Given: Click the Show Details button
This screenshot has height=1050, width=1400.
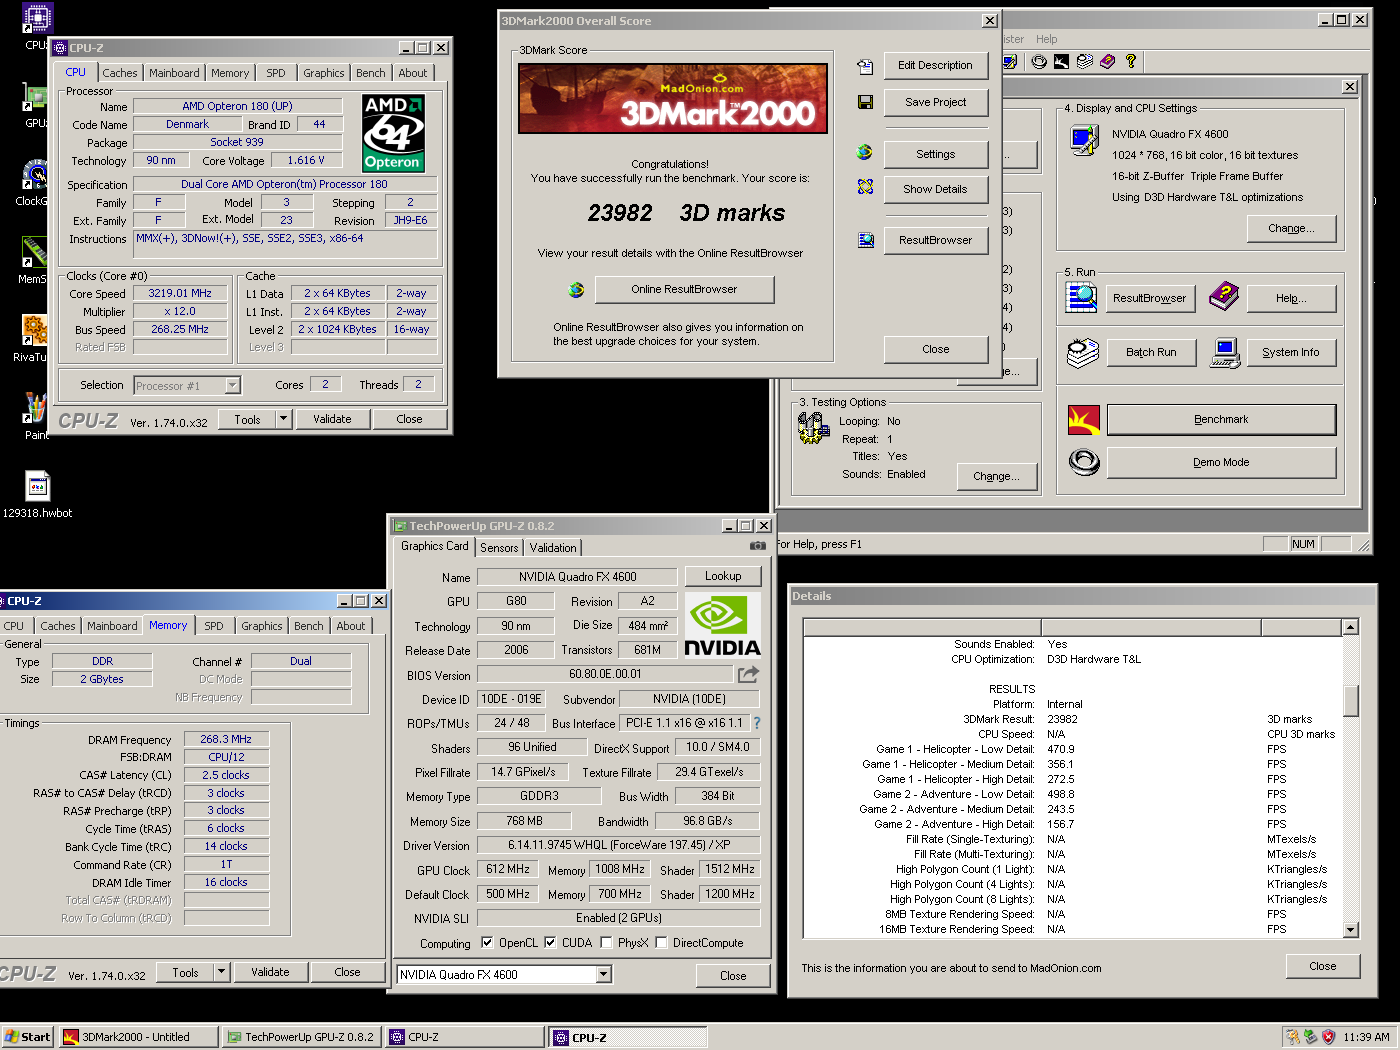Looking at the screenshot, I should (x=935, y=189).
